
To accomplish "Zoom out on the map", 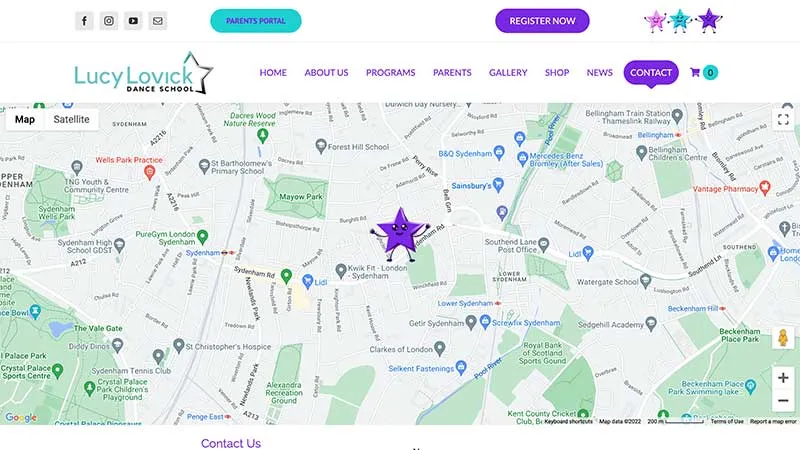I will [x=783, y=401].
